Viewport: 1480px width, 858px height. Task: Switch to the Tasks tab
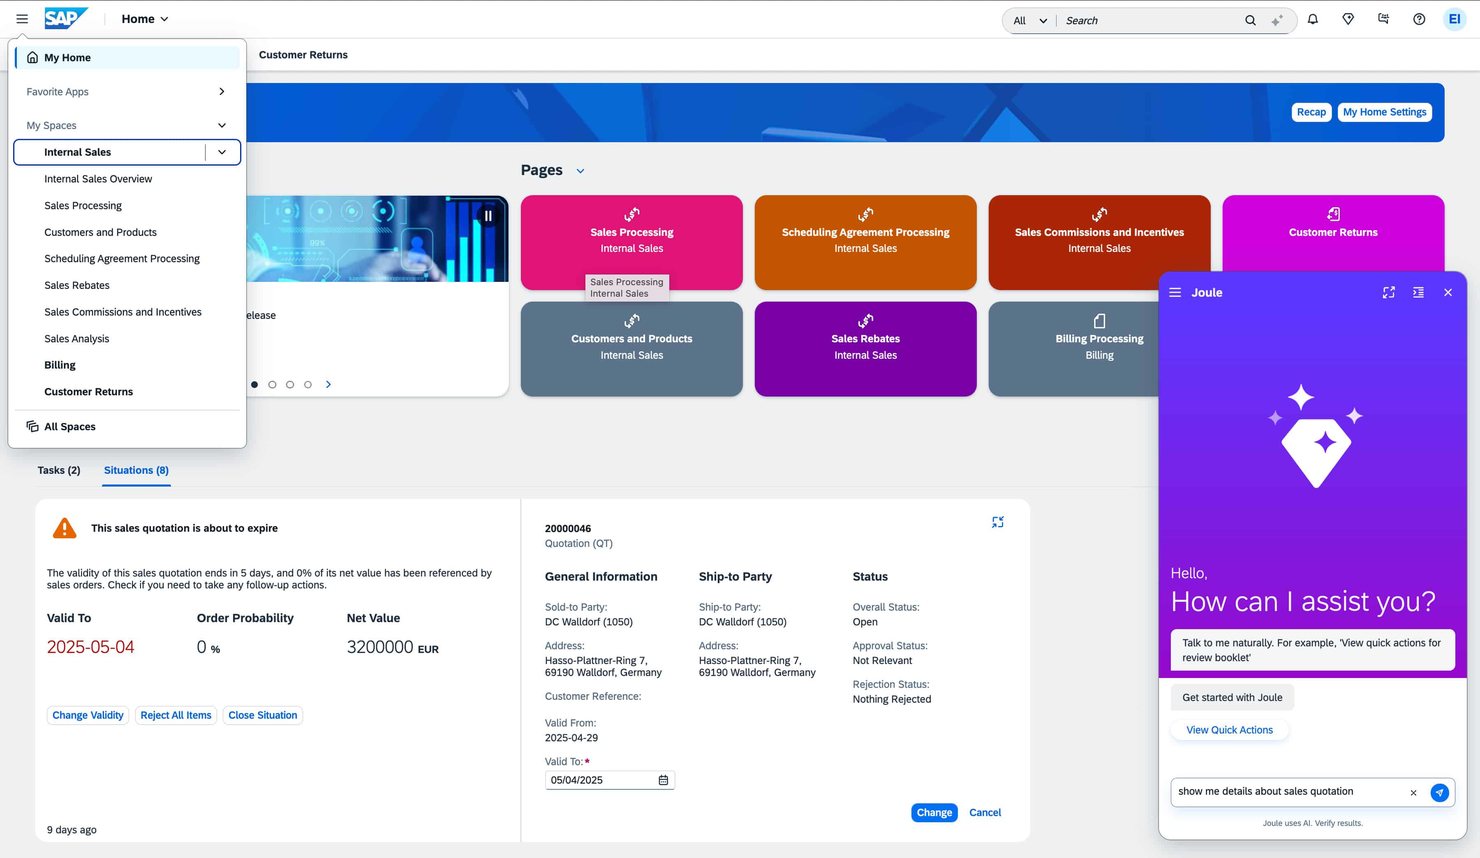coord(59,470)
